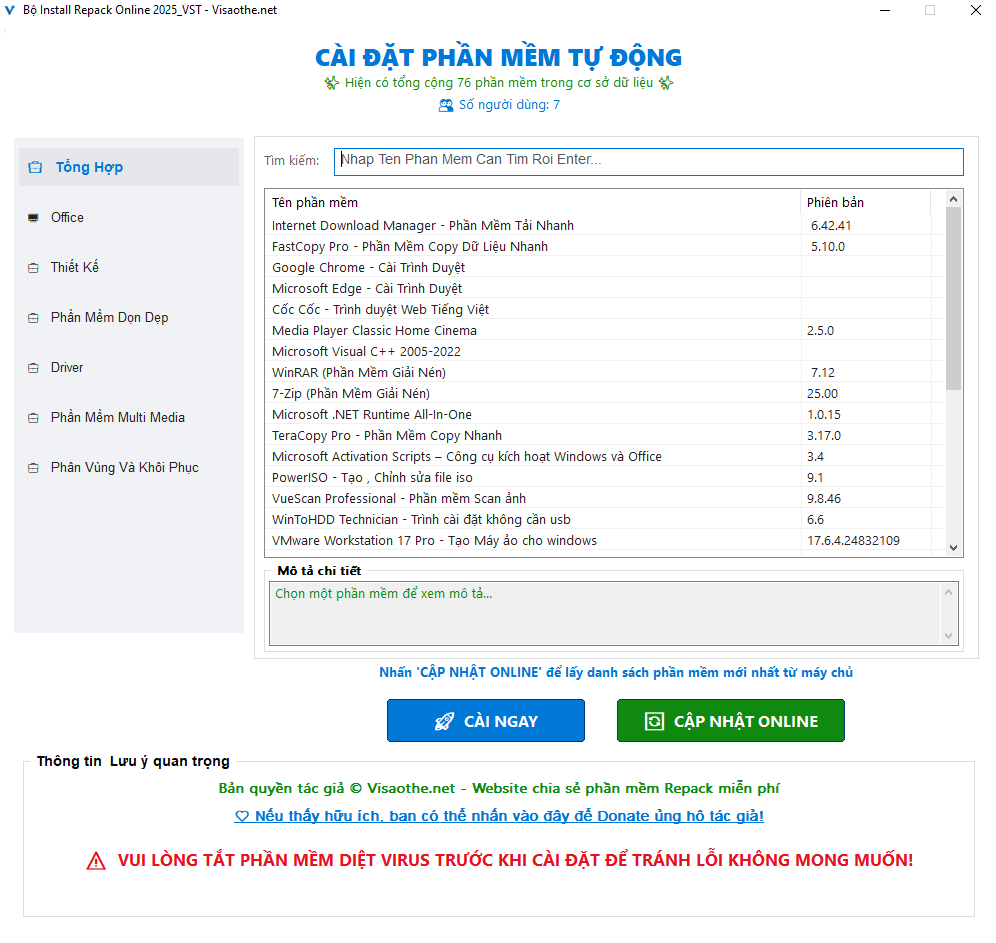The height and width of the screenshot is (943, 996).
Task: Select 7-Zip (Phần Mềm Giải Nén) row
Action: point(605,393)
